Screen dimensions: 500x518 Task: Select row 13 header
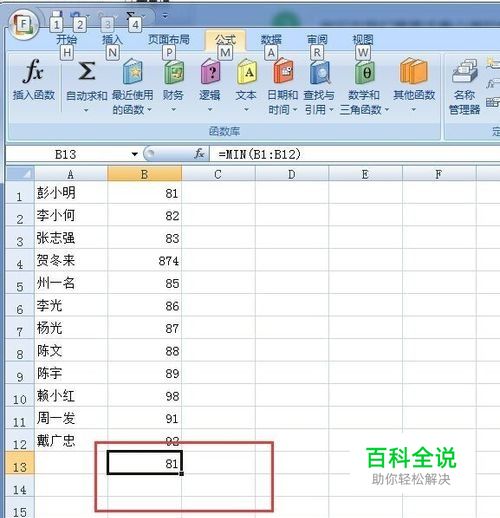pos(20,463)
